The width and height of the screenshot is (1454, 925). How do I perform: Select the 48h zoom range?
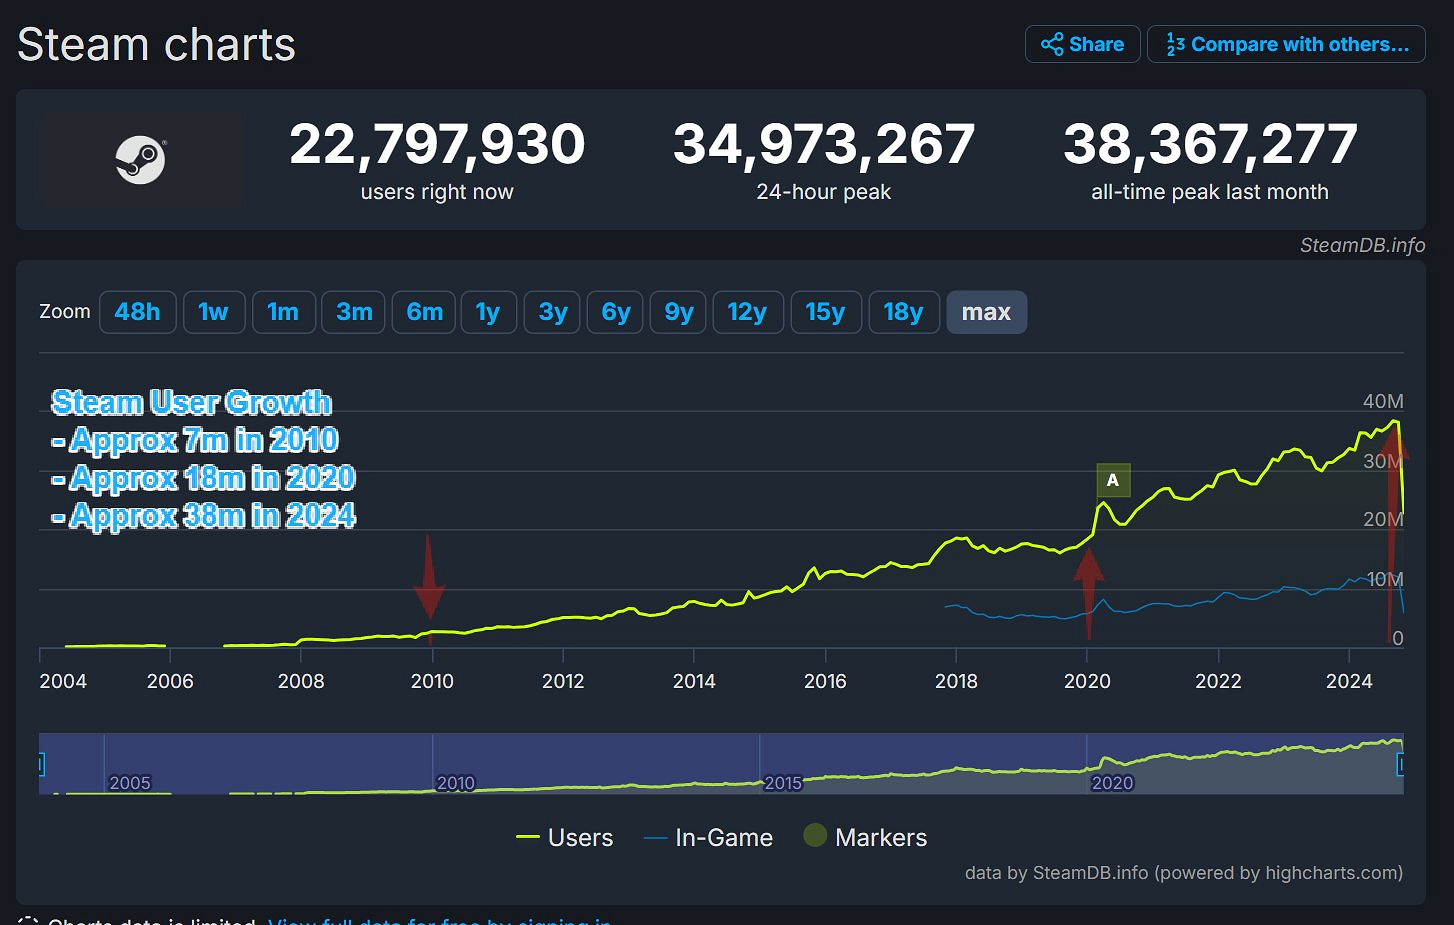(x=137, y=312)
